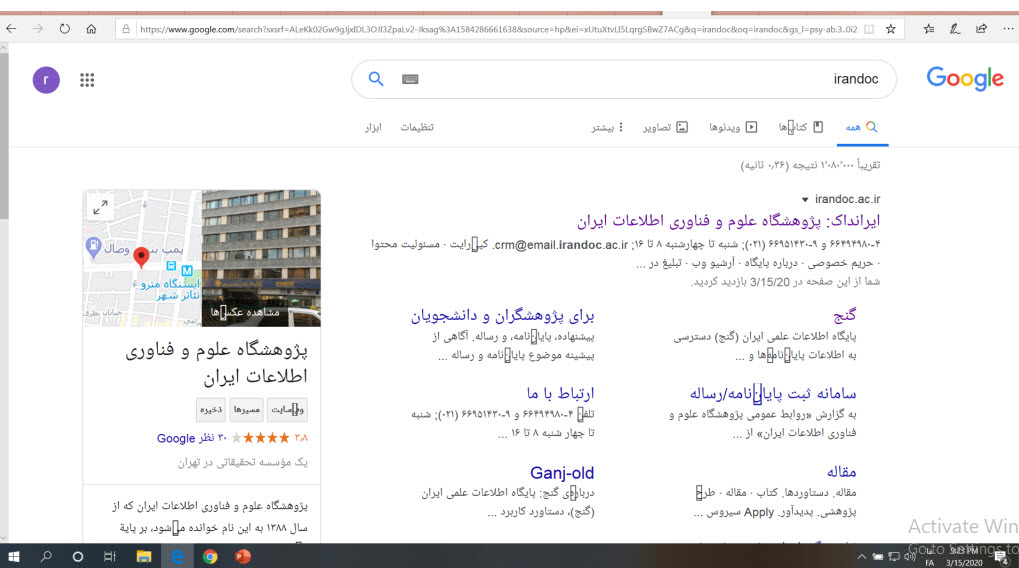This screenshot has height=568, width=1019.
Task: Open the Ganj-old sitelink
Action: point(562,472)
